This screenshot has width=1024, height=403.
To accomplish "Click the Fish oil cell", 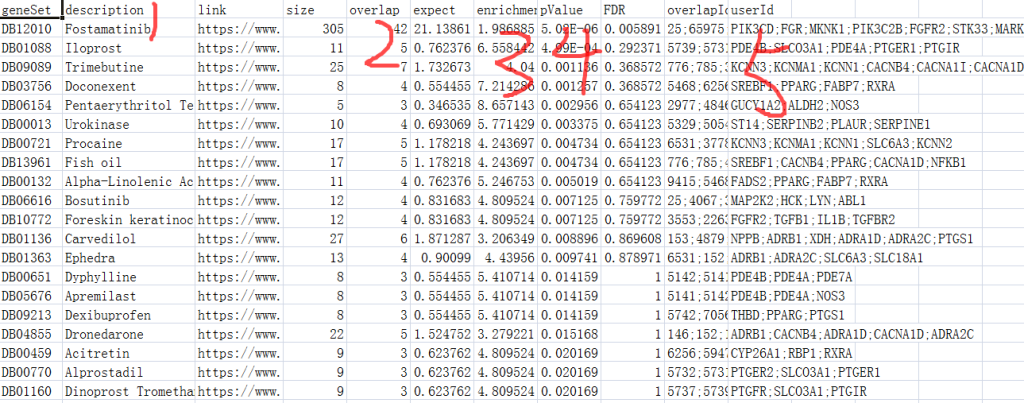I will (129, 163).
